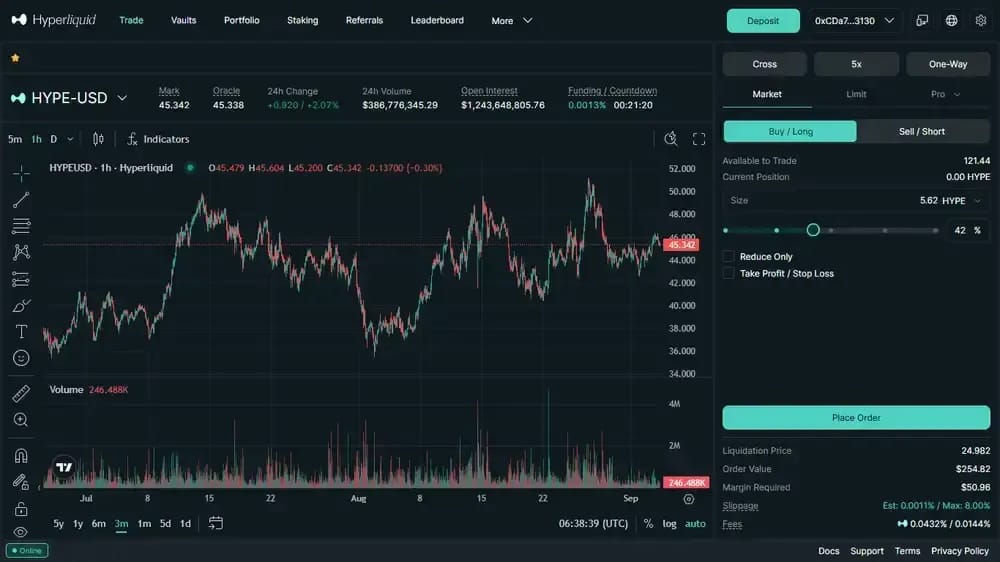Click the TradingView logo
1000x562 pixels.
coord(64,468)
